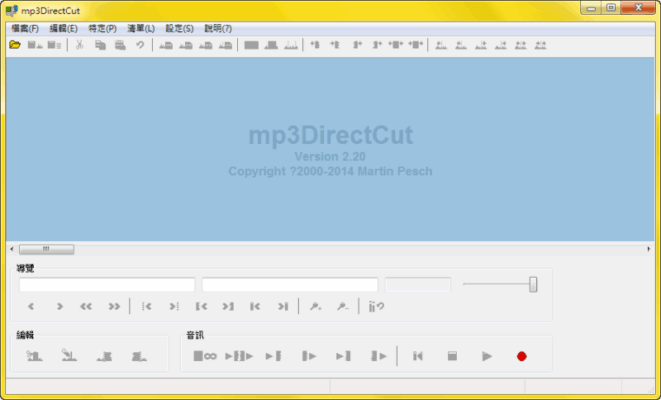Click the yellow open-folder toolbar icon

tap(15, 45)
